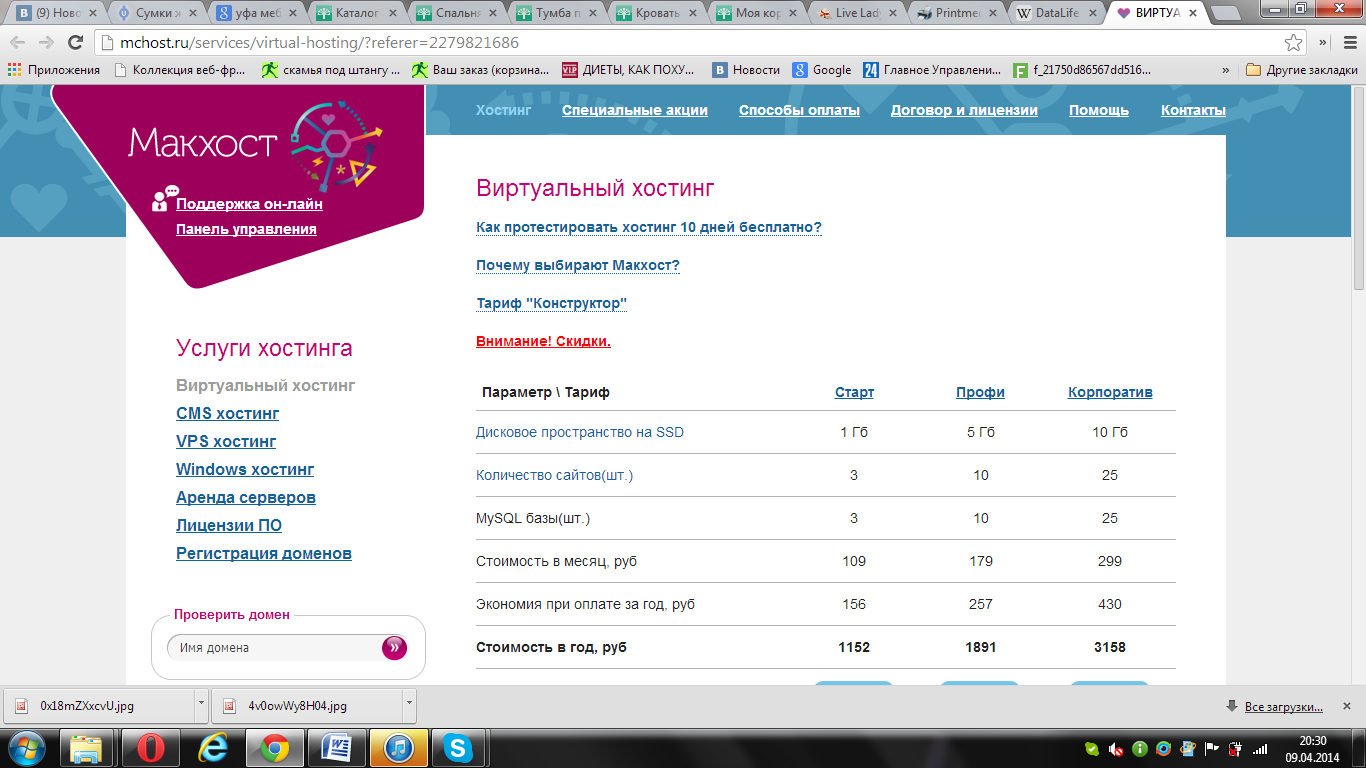Open the Корпоратив tariff column header
The width and height of the screenshot is (1366, 768).
pyautogui.click(x=1110, y=392)
